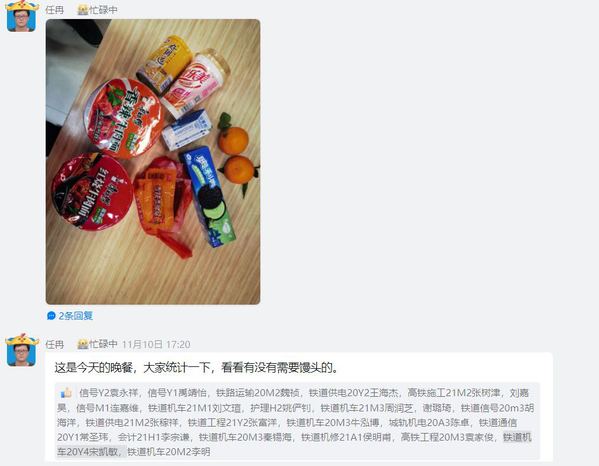Screen dimensions: 599x466
Task: Click reactor name 城轨机电20A3陈卓
Action: (429, 422)
